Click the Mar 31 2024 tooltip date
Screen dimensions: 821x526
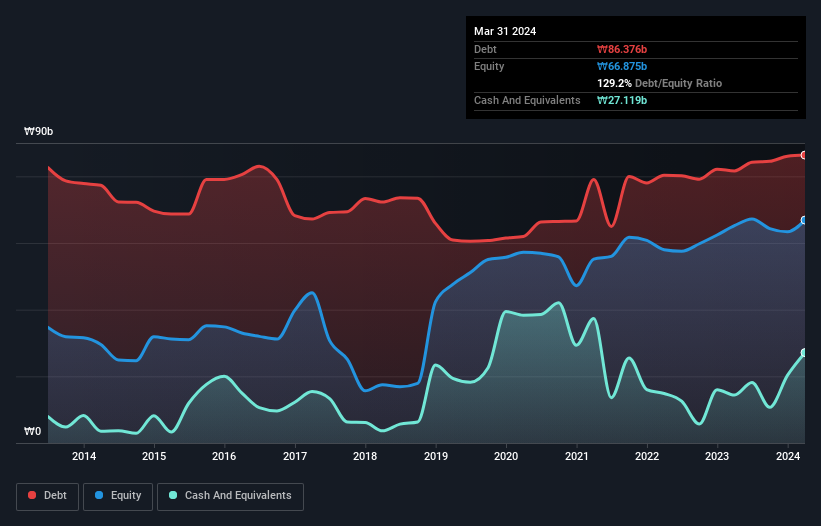point(505,31)
